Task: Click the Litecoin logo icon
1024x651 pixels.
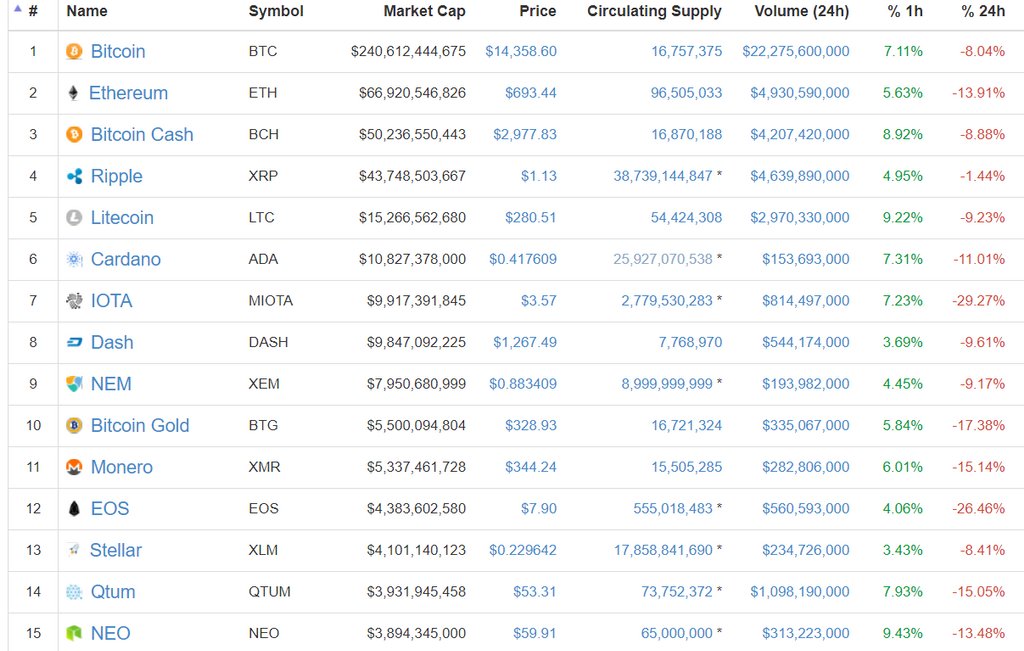Action: [74, 217]
